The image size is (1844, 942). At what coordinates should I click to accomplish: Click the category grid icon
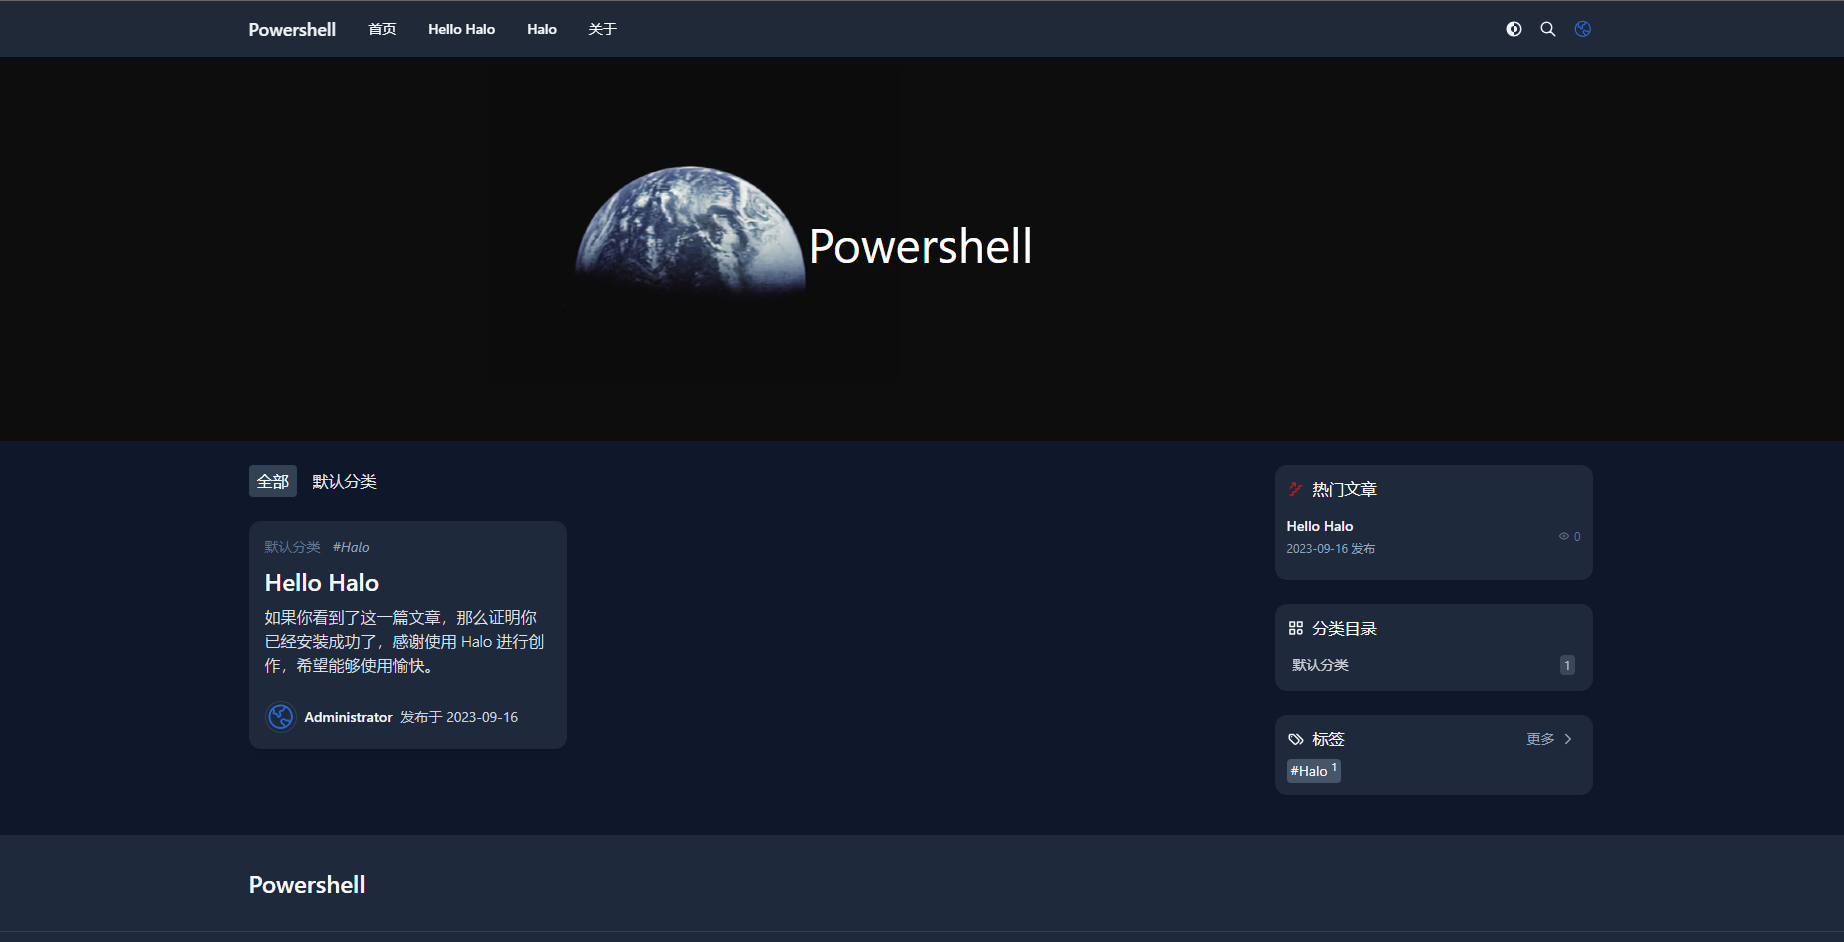[x=1296, y=628]
